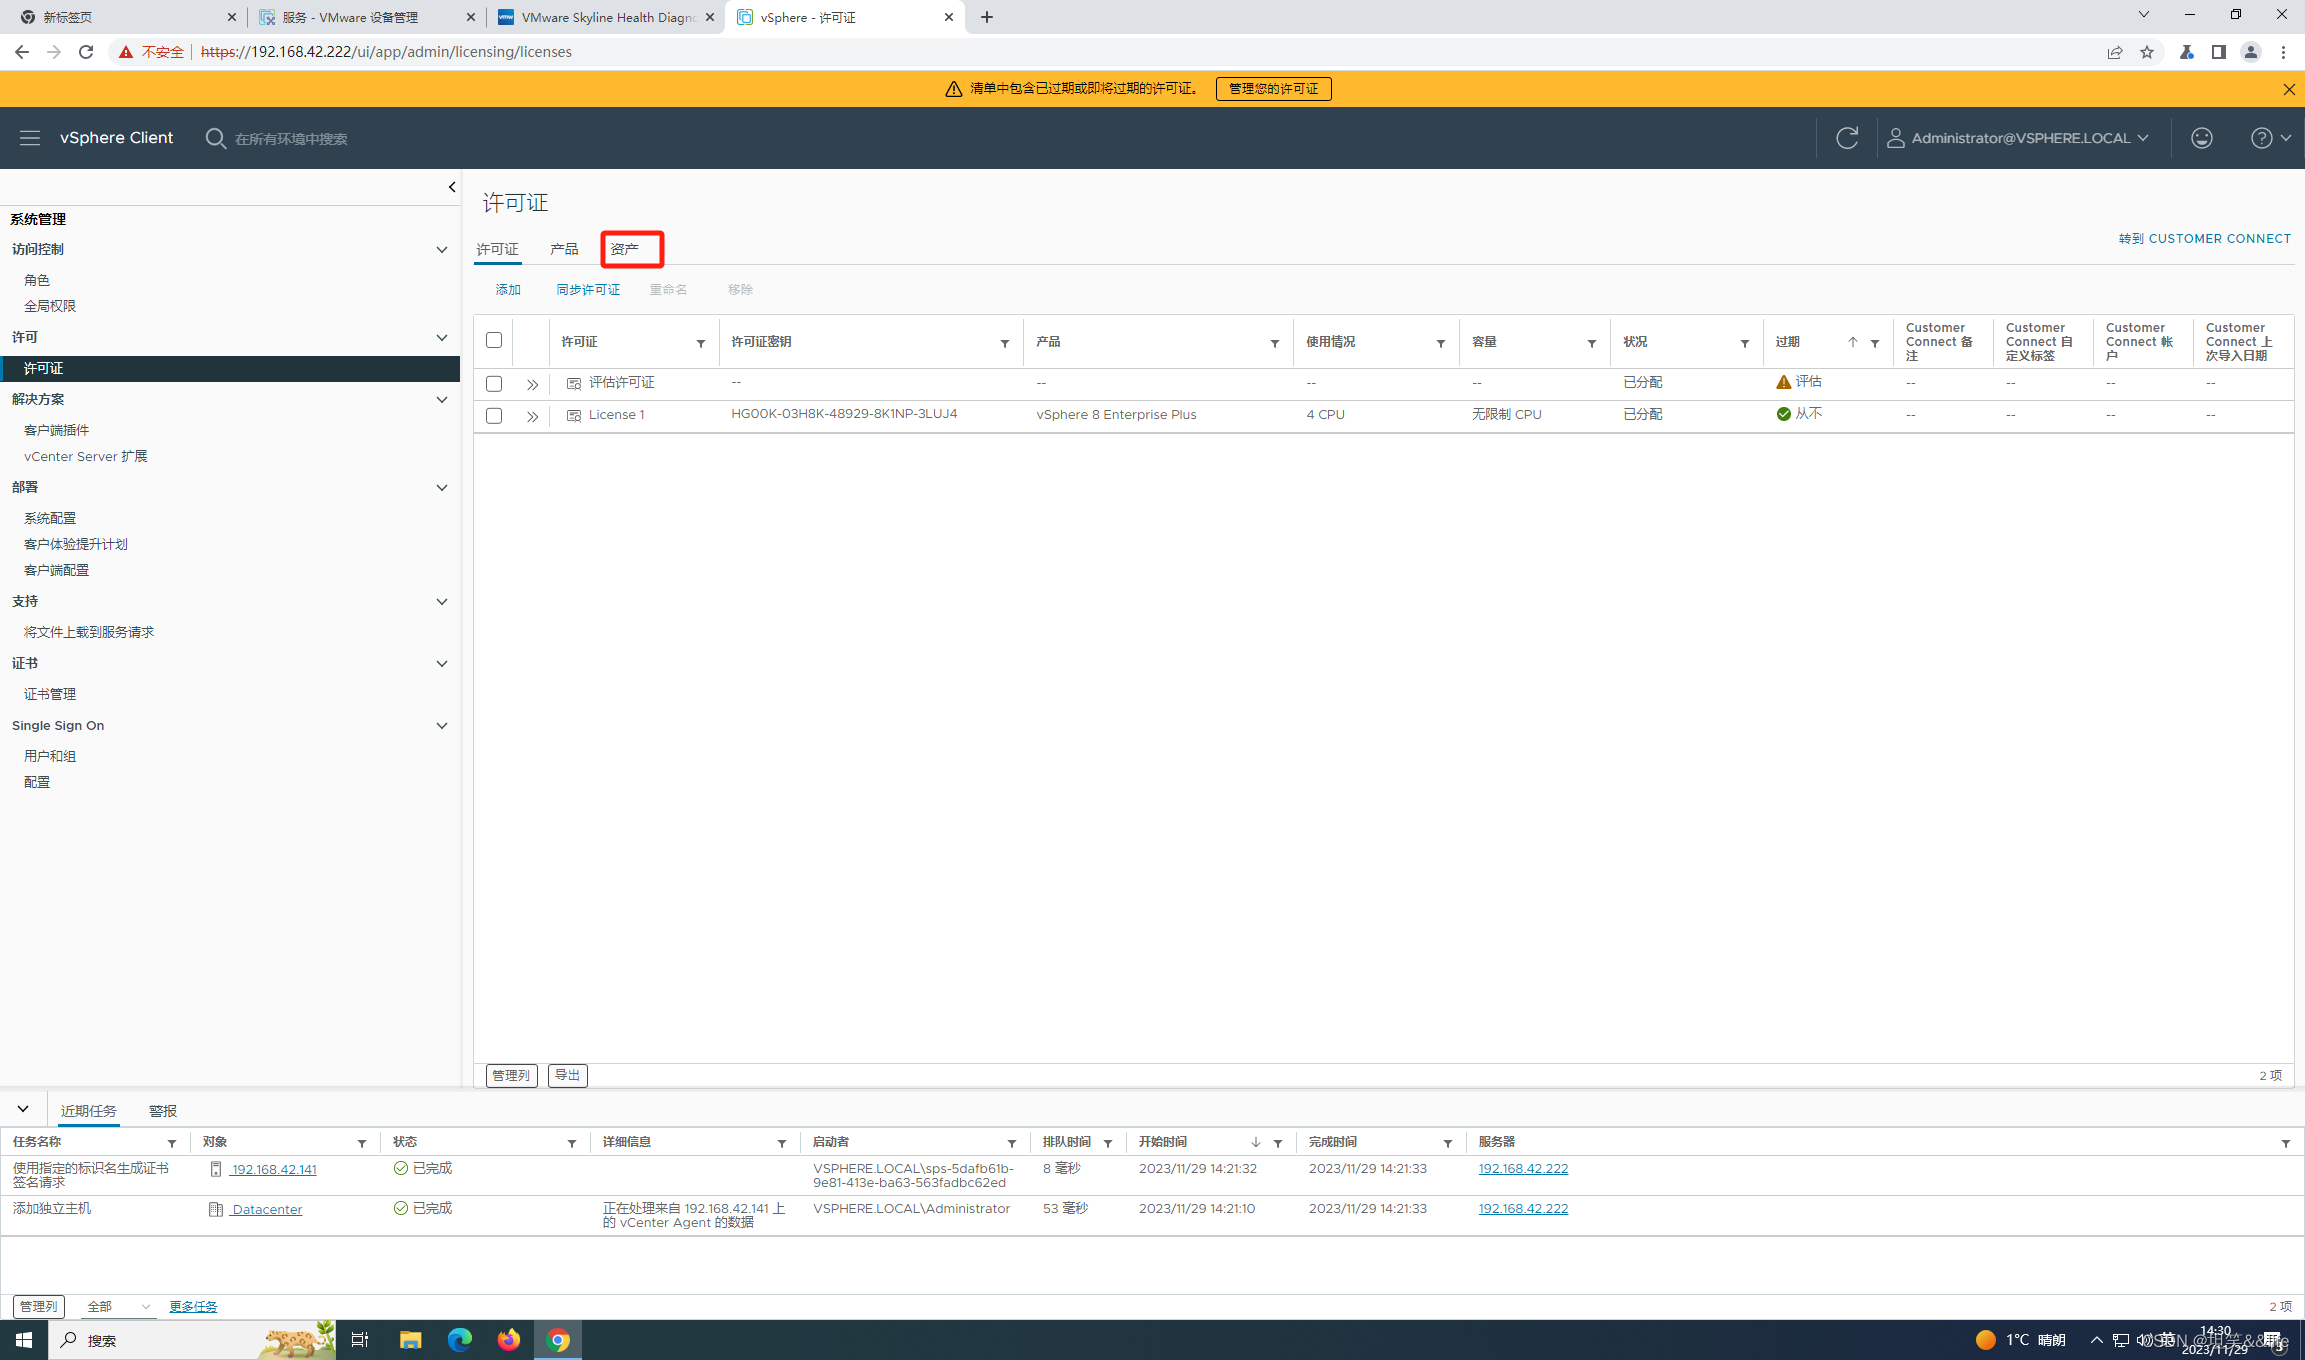This screenshot has width=2305, height=1360.
Task: Check the evaluation license row checkbox
Action: 494,384
